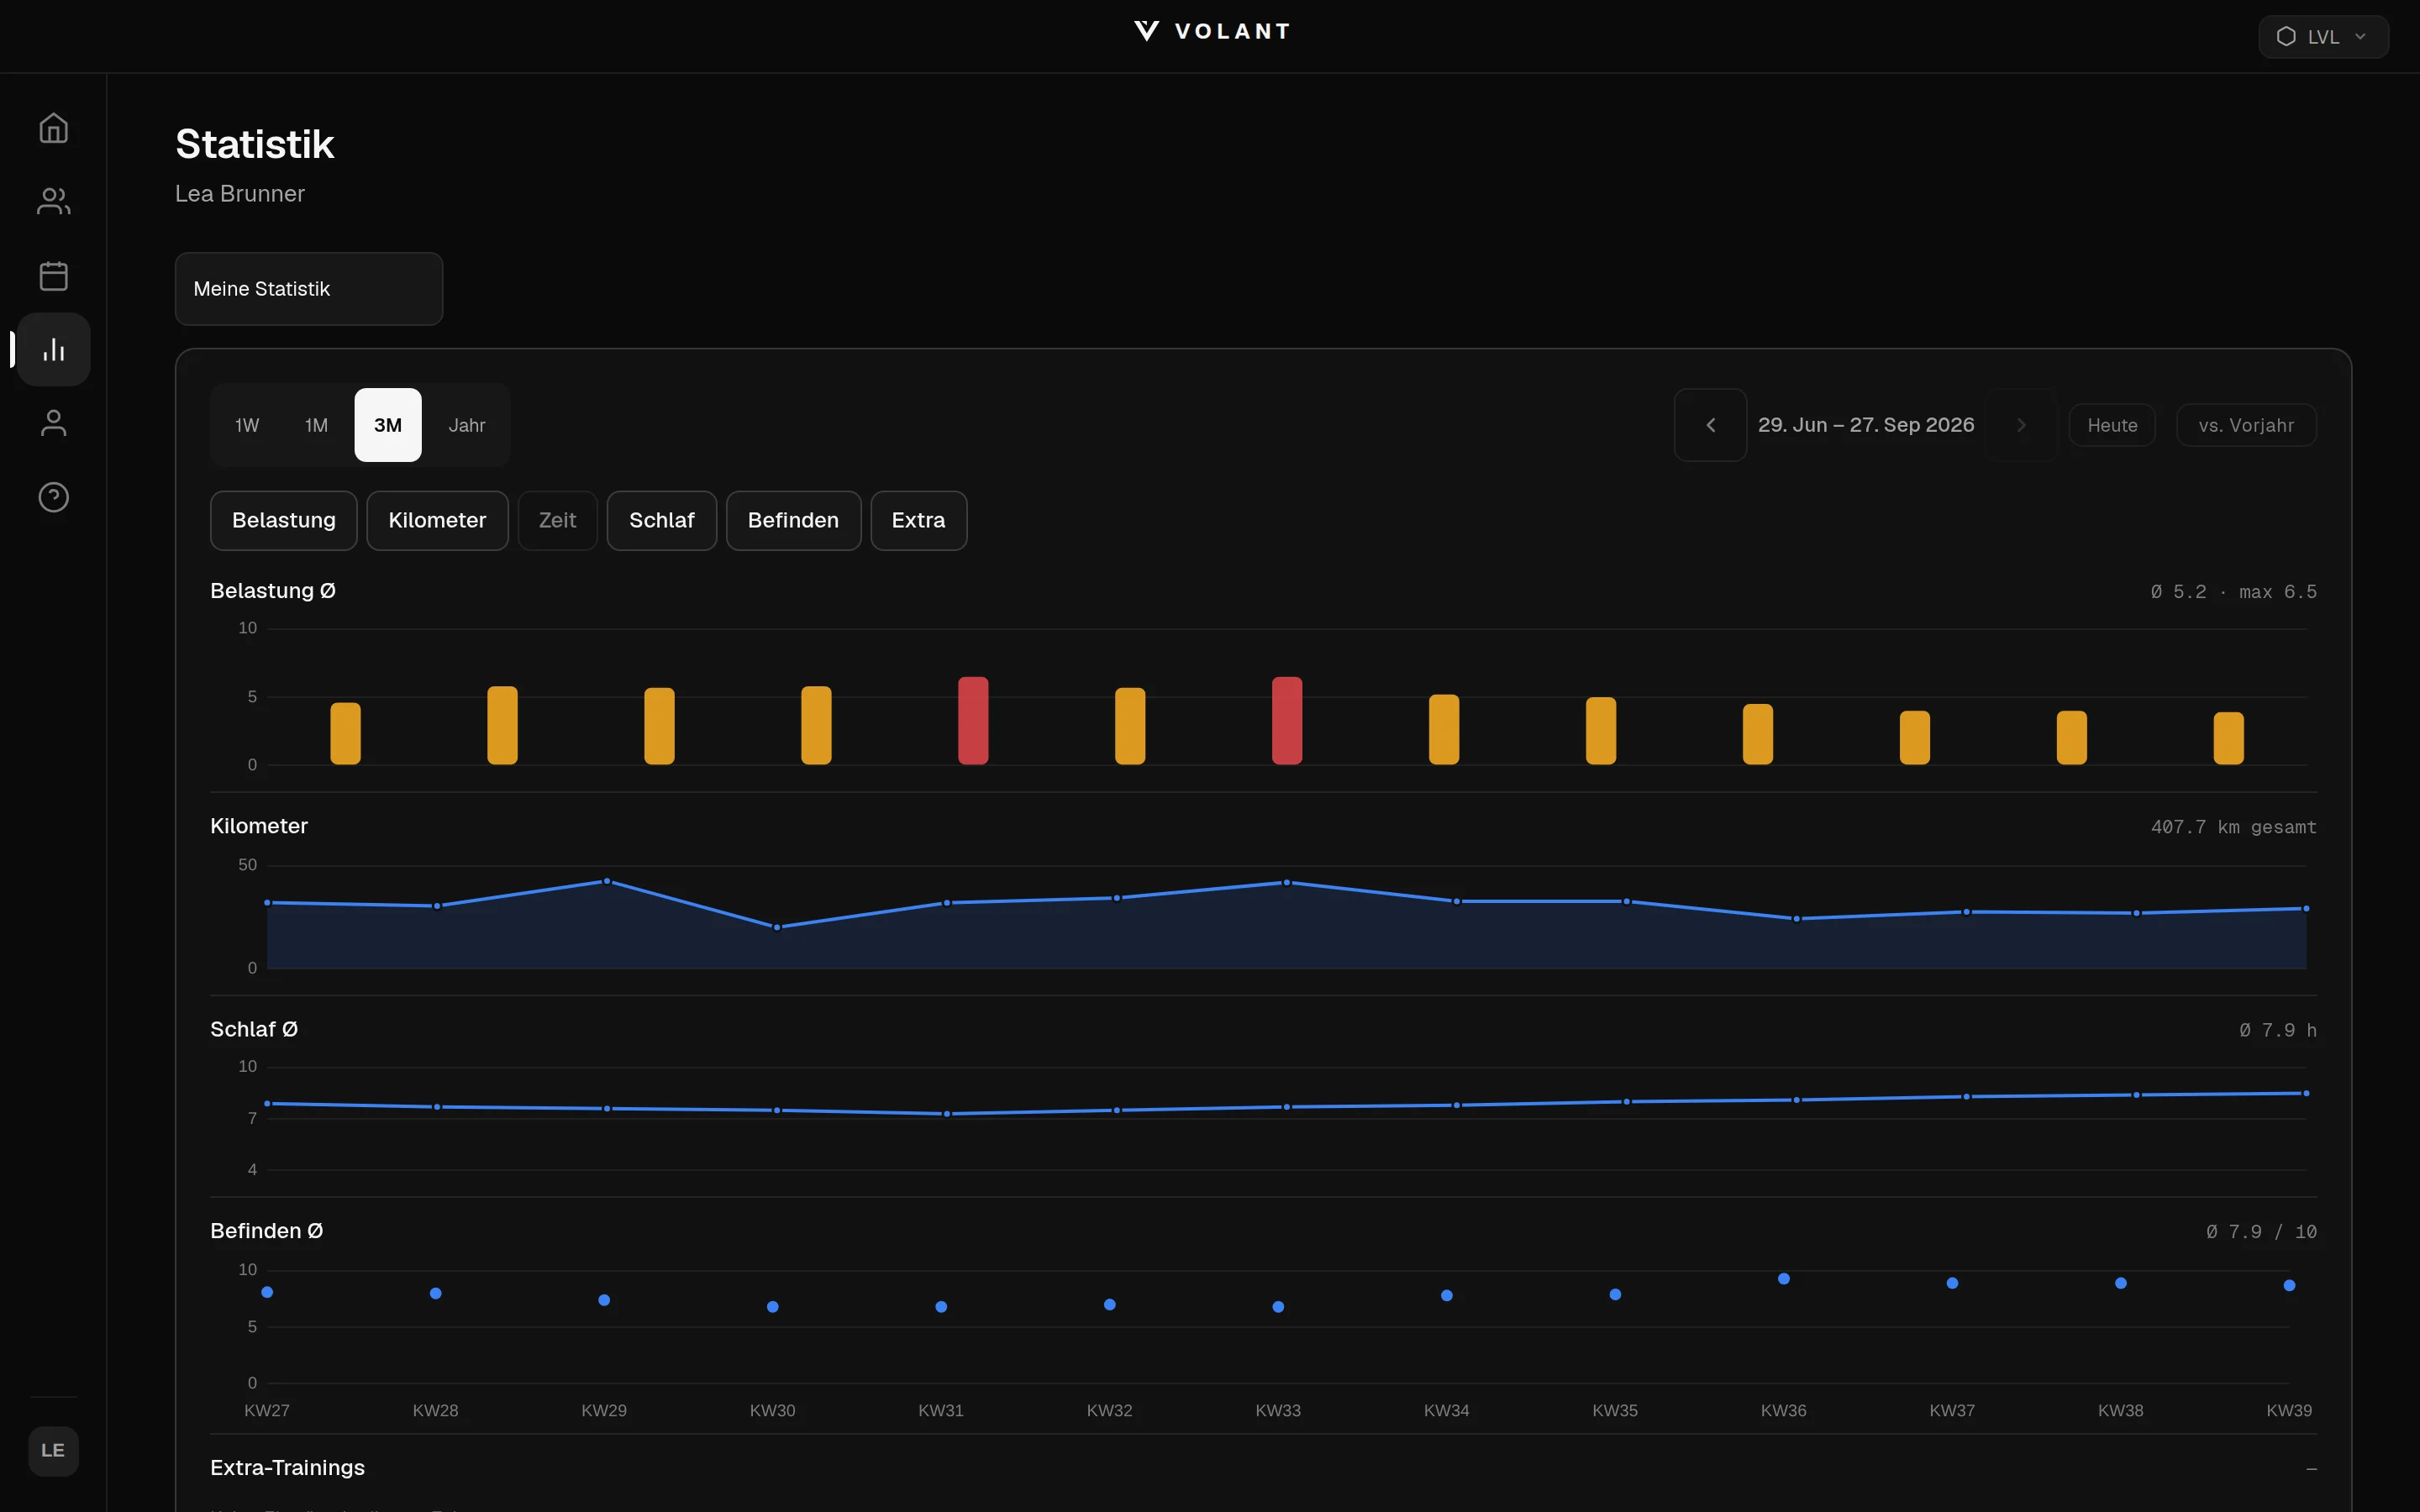2420x1512 pixels.
Task: Click the Volant logo at the top
Action: point(1211,31)
